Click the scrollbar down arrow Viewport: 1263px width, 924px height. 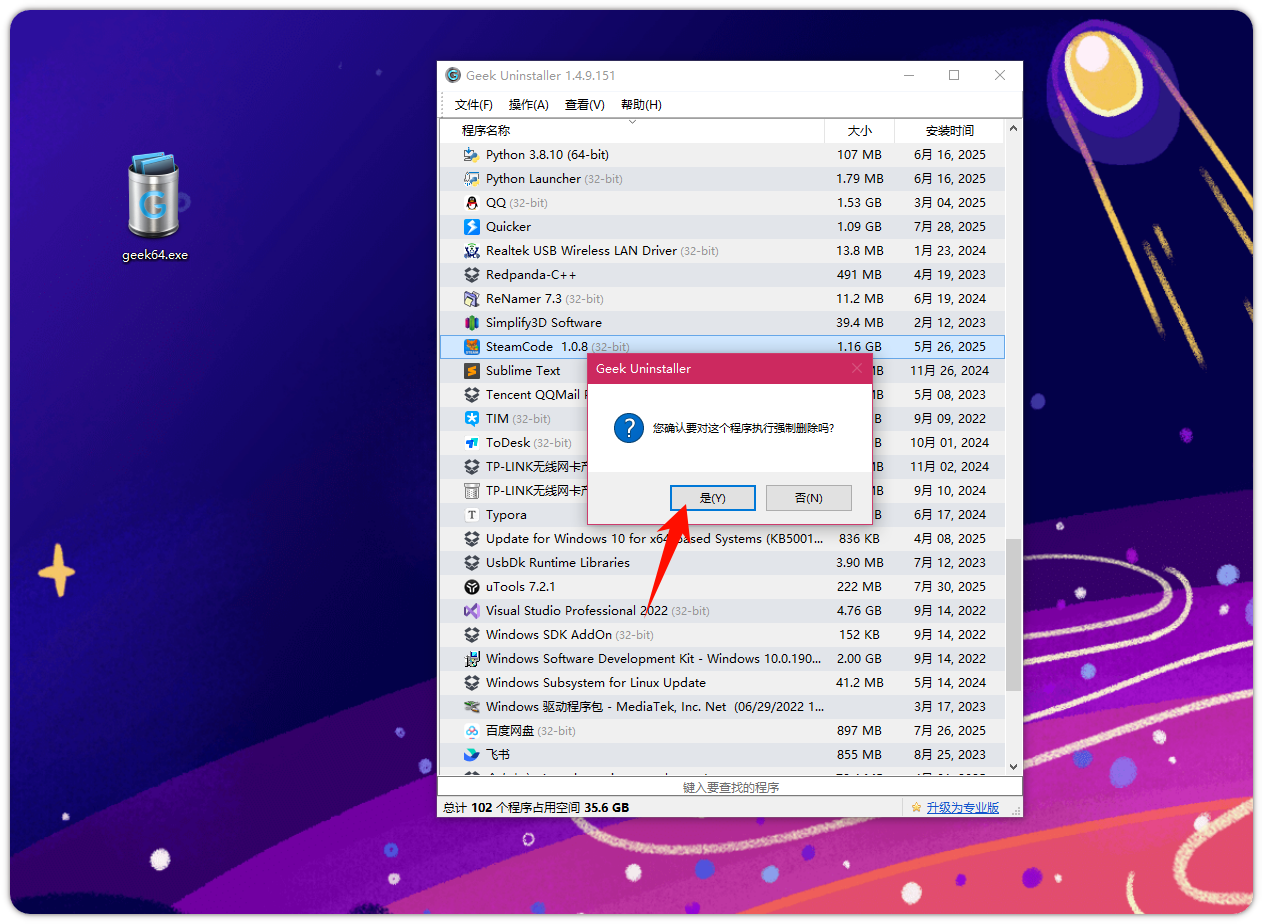coord(1013,766)
